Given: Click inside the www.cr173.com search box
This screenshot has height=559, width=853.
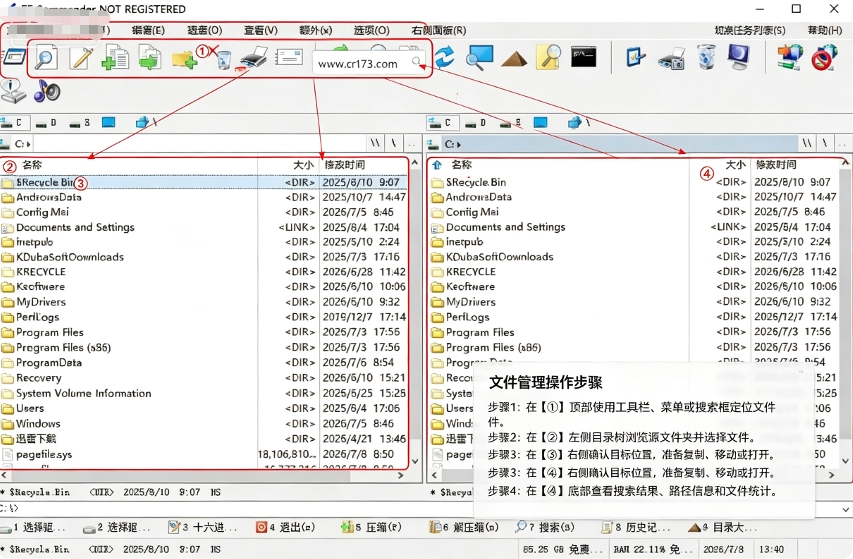Looking at the screenshot, I should [x=362, y=64].
